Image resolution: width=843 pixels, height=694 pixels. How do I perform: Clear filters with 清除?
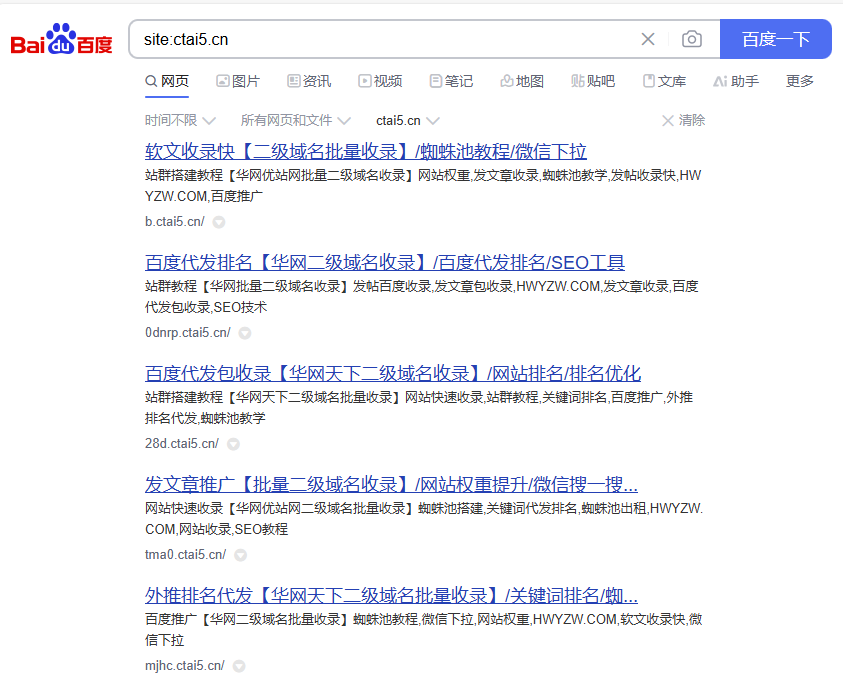(x=683, y=120)
